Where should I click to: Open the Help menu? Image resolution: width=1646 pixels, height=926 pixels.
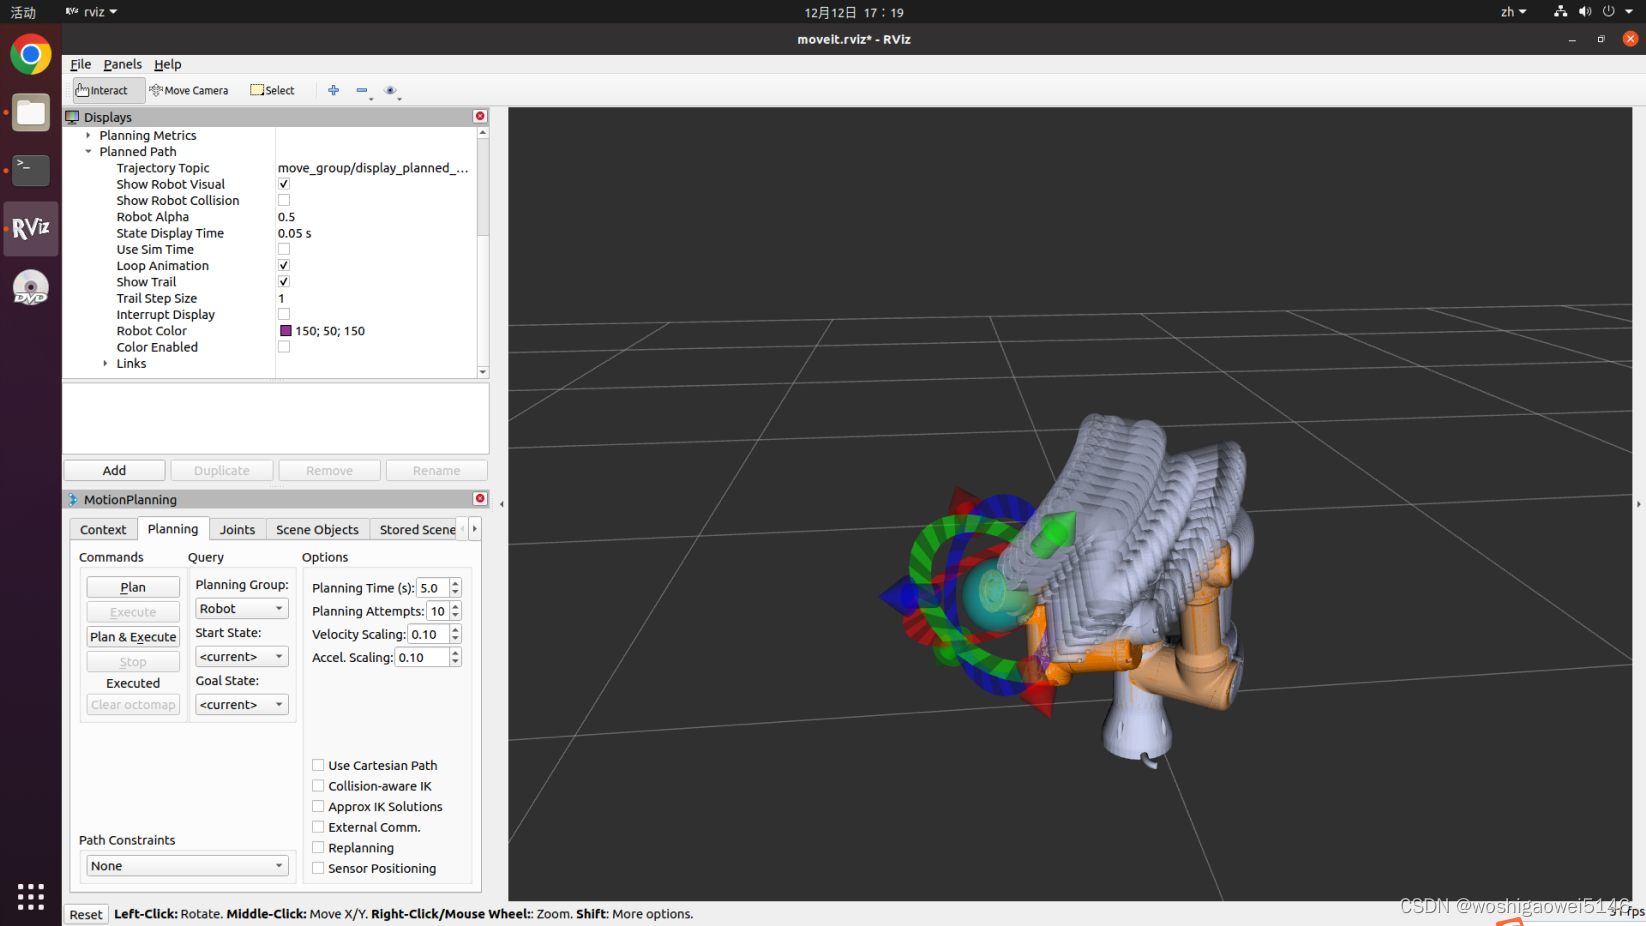click(x=167, y=64)
